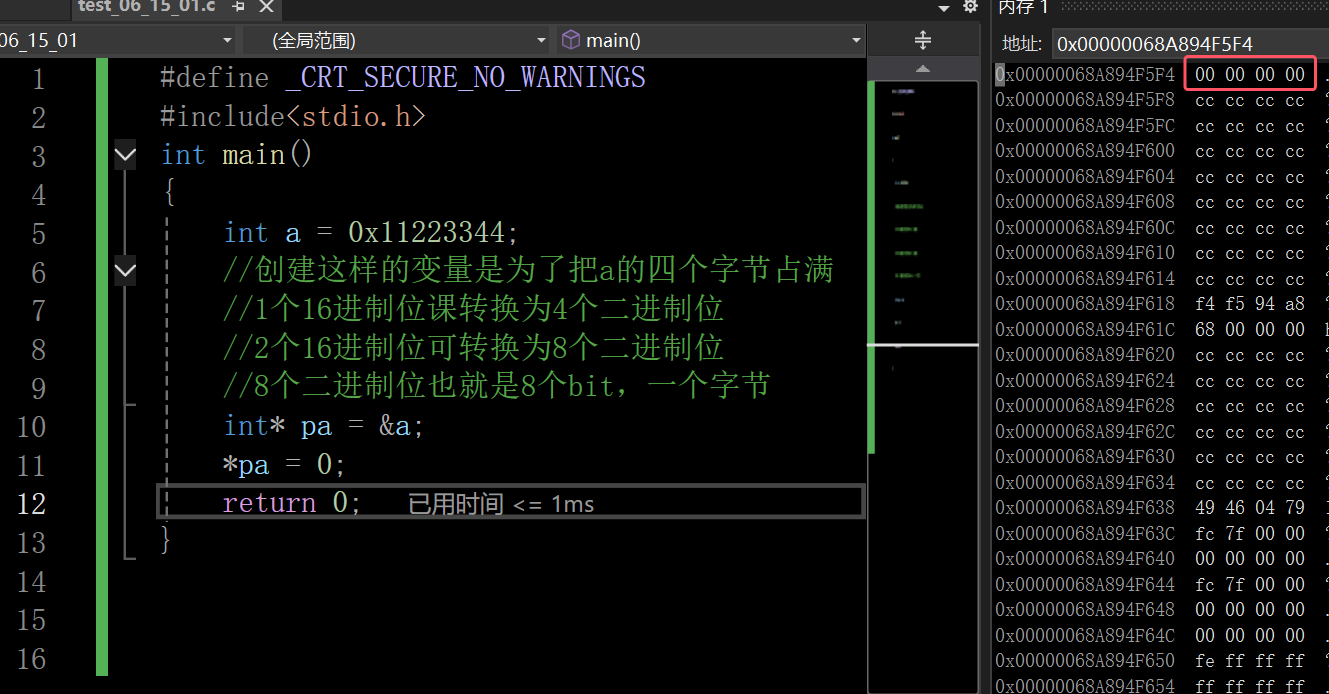Click inside the 地址 address input field
1329x694 pixels.
[x=1150, y=43]
